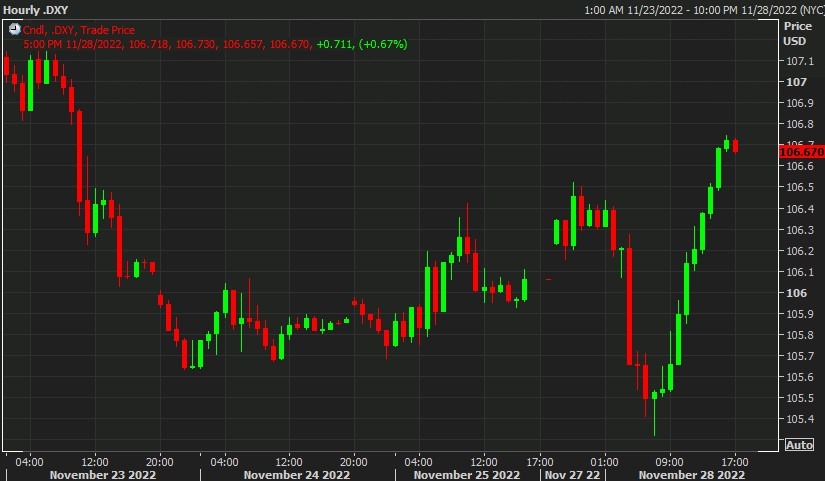Click the 09:00 time label on the axis
Viewport: 825px width, 481px height.
[669, 462]
